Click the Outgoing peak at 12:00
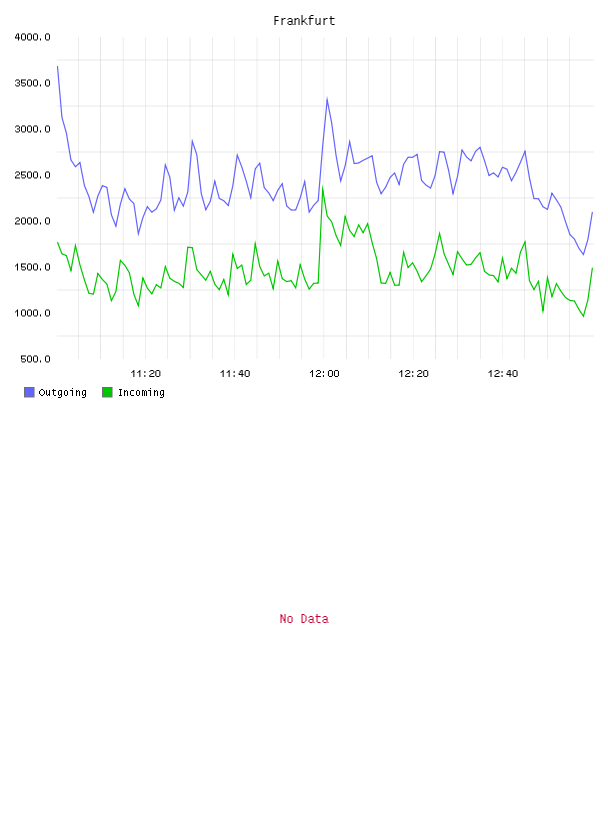608x816 pixels. 327,98
